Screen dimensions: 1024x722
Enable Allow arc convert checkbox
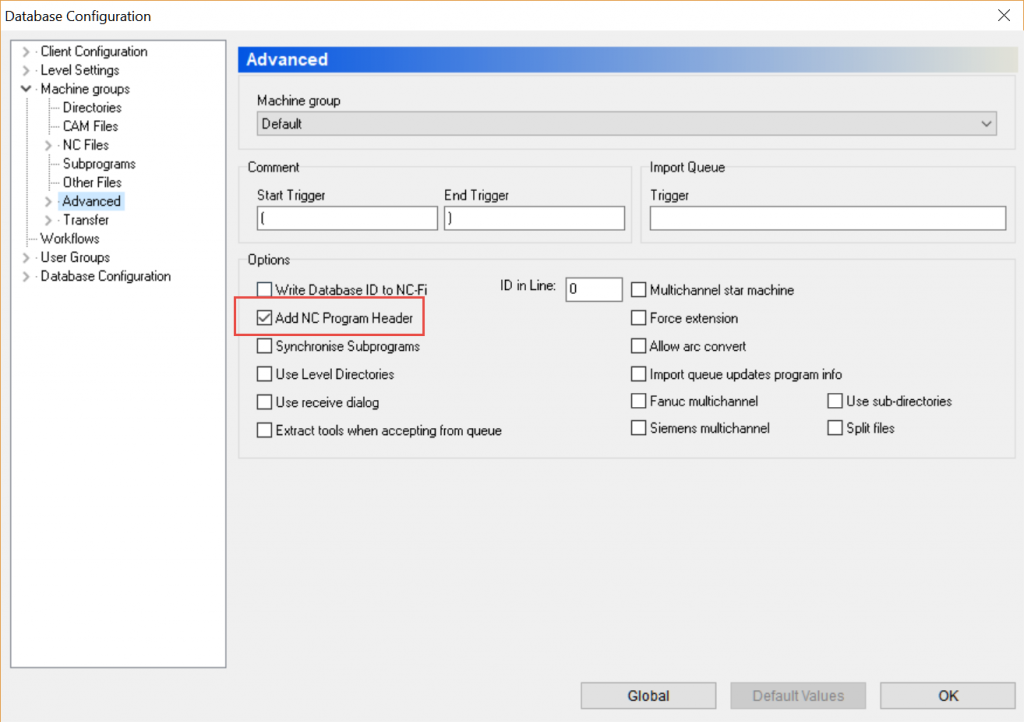pyautogui.click(x=639, y=346)
